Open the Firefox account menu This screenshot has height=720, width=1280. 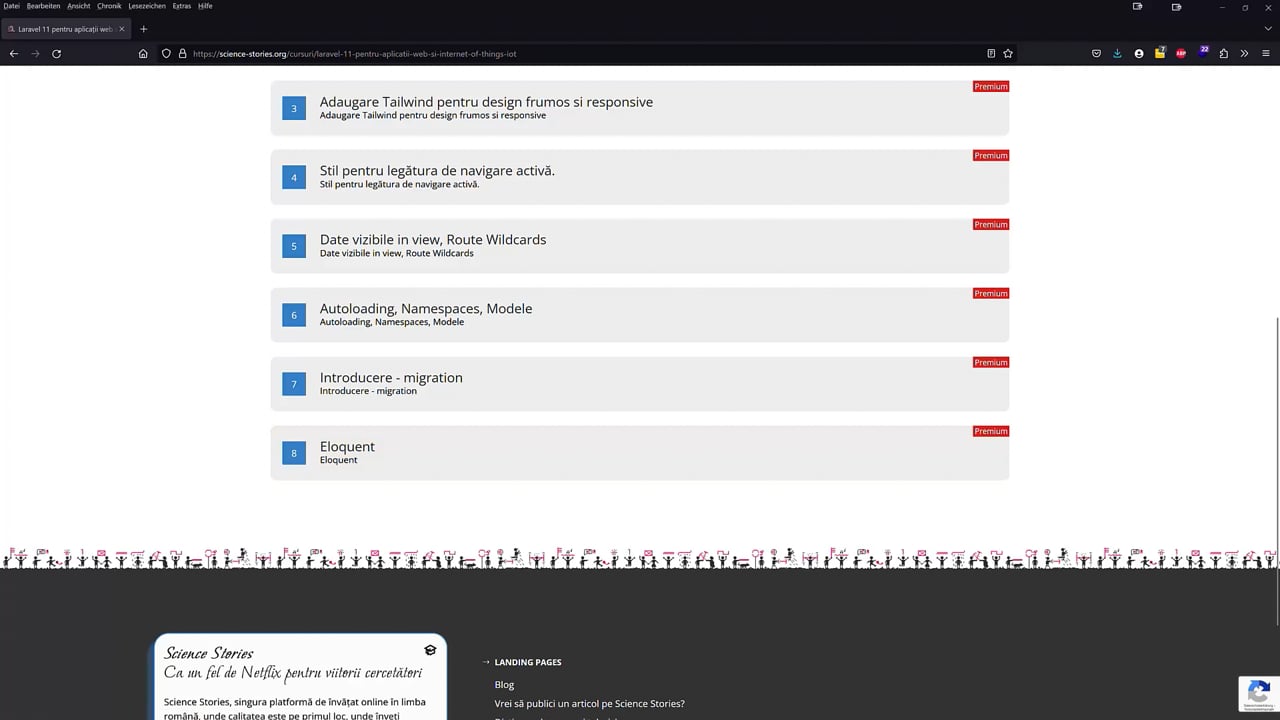tap(1139, 53)
